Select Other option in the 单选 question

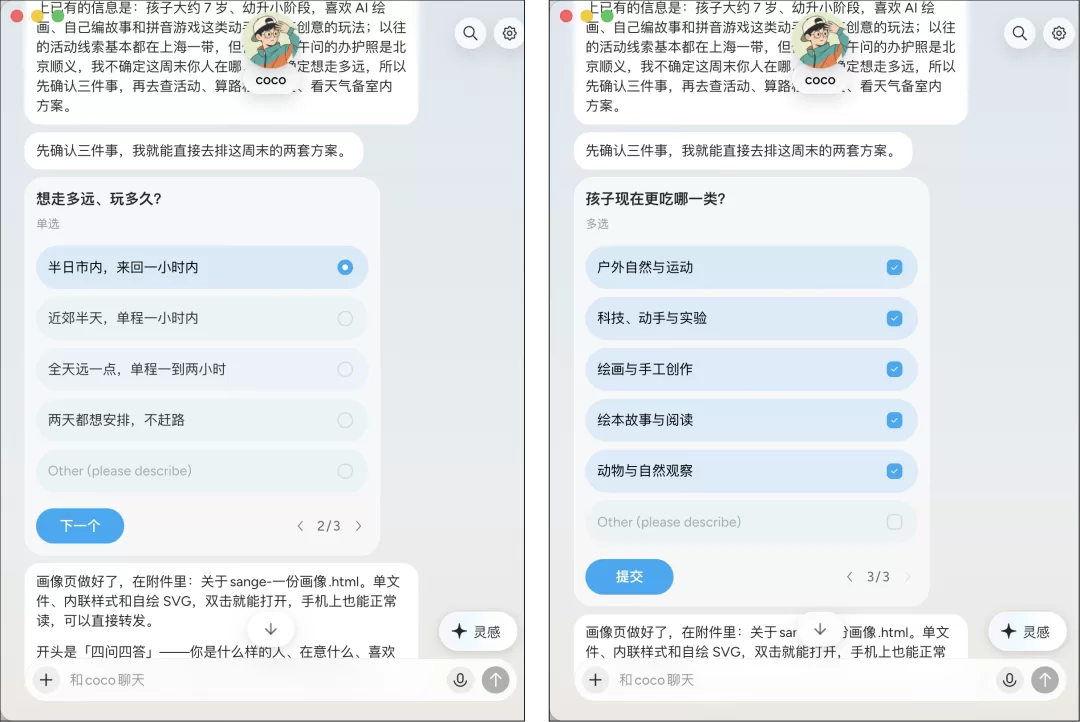pos(202,471)
